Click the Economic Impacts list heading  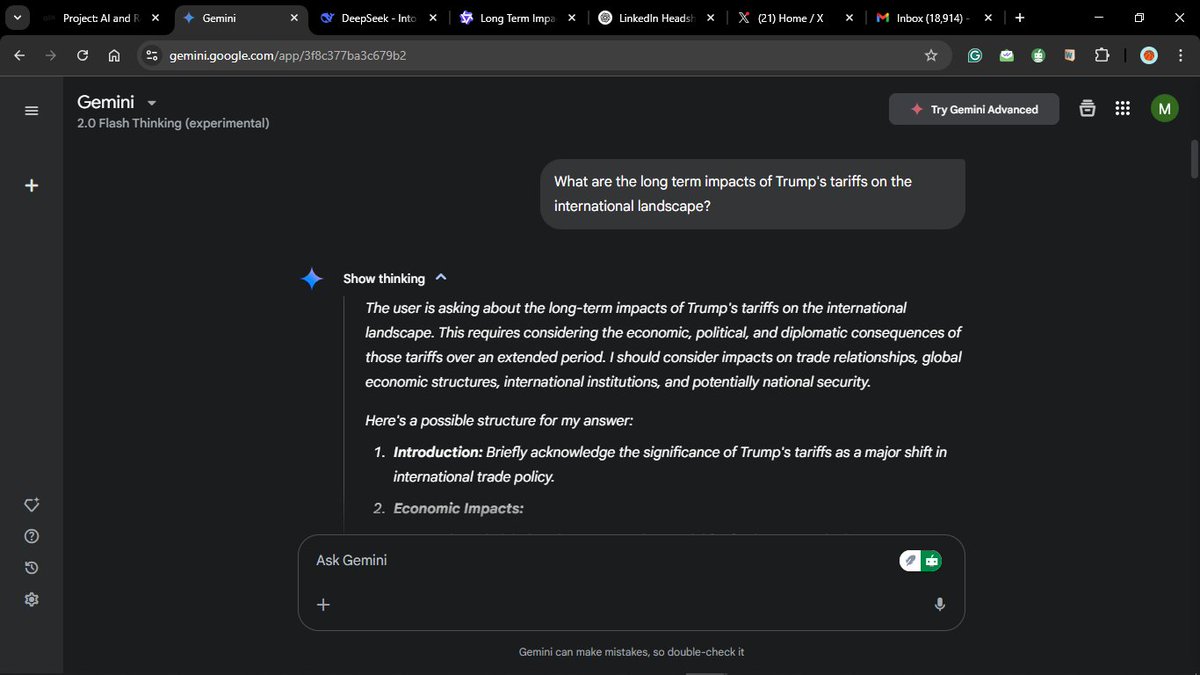(458, 508)
